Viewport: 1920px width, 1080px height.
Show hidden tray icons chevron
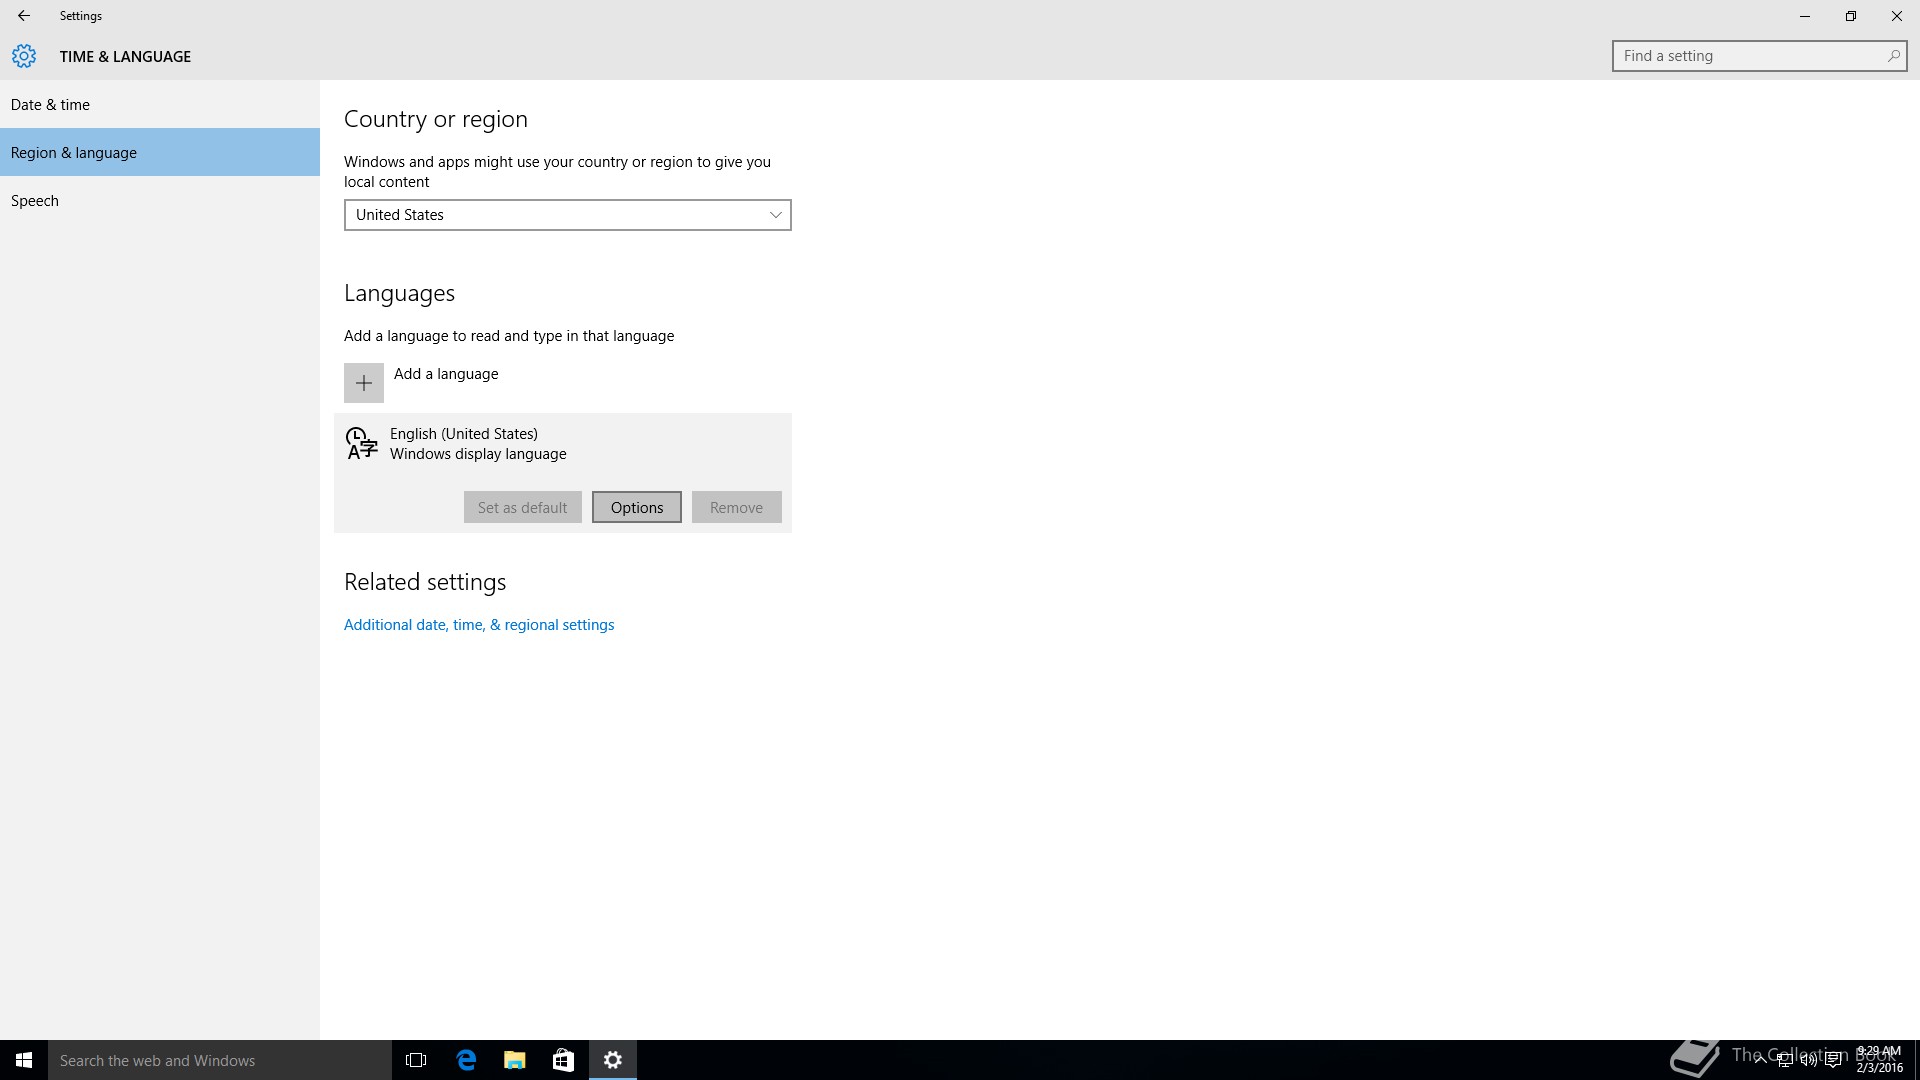point(1760,1060)
